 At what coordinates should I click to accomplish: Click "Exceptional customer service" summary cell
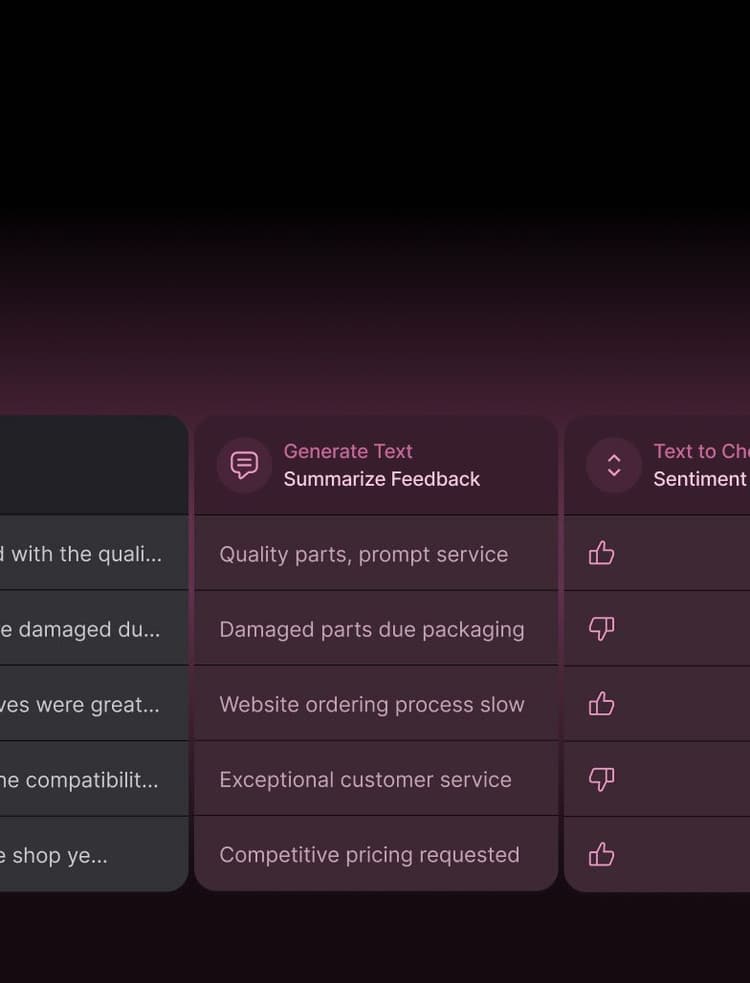pos(365,779)
